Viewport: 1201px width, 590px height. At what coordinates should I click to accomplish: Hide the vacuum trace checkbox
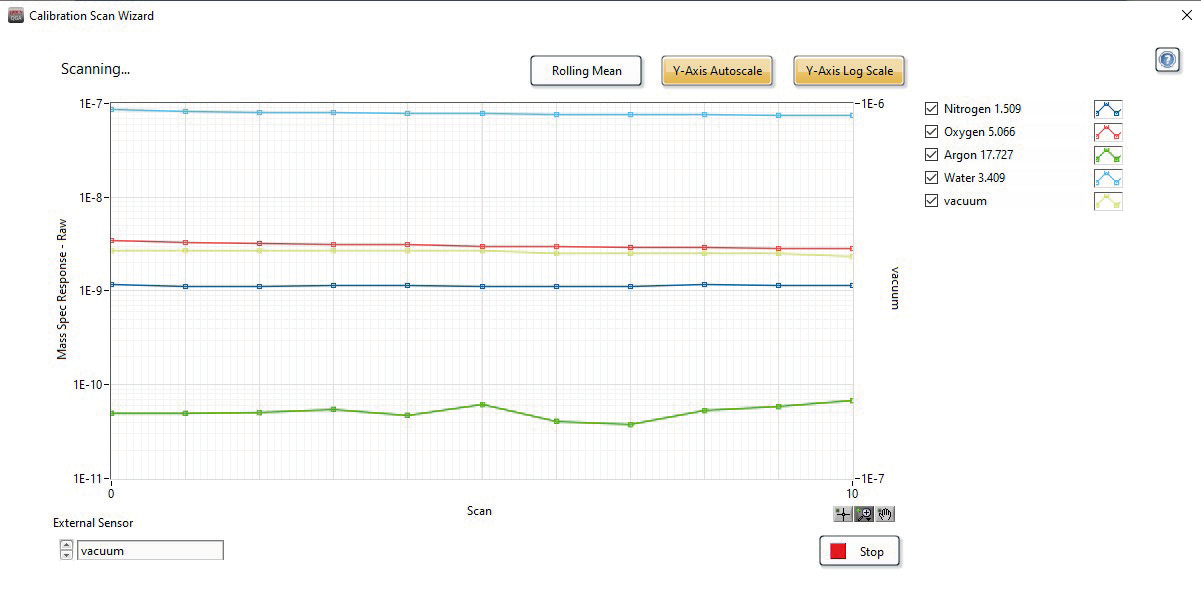[932, 201]
